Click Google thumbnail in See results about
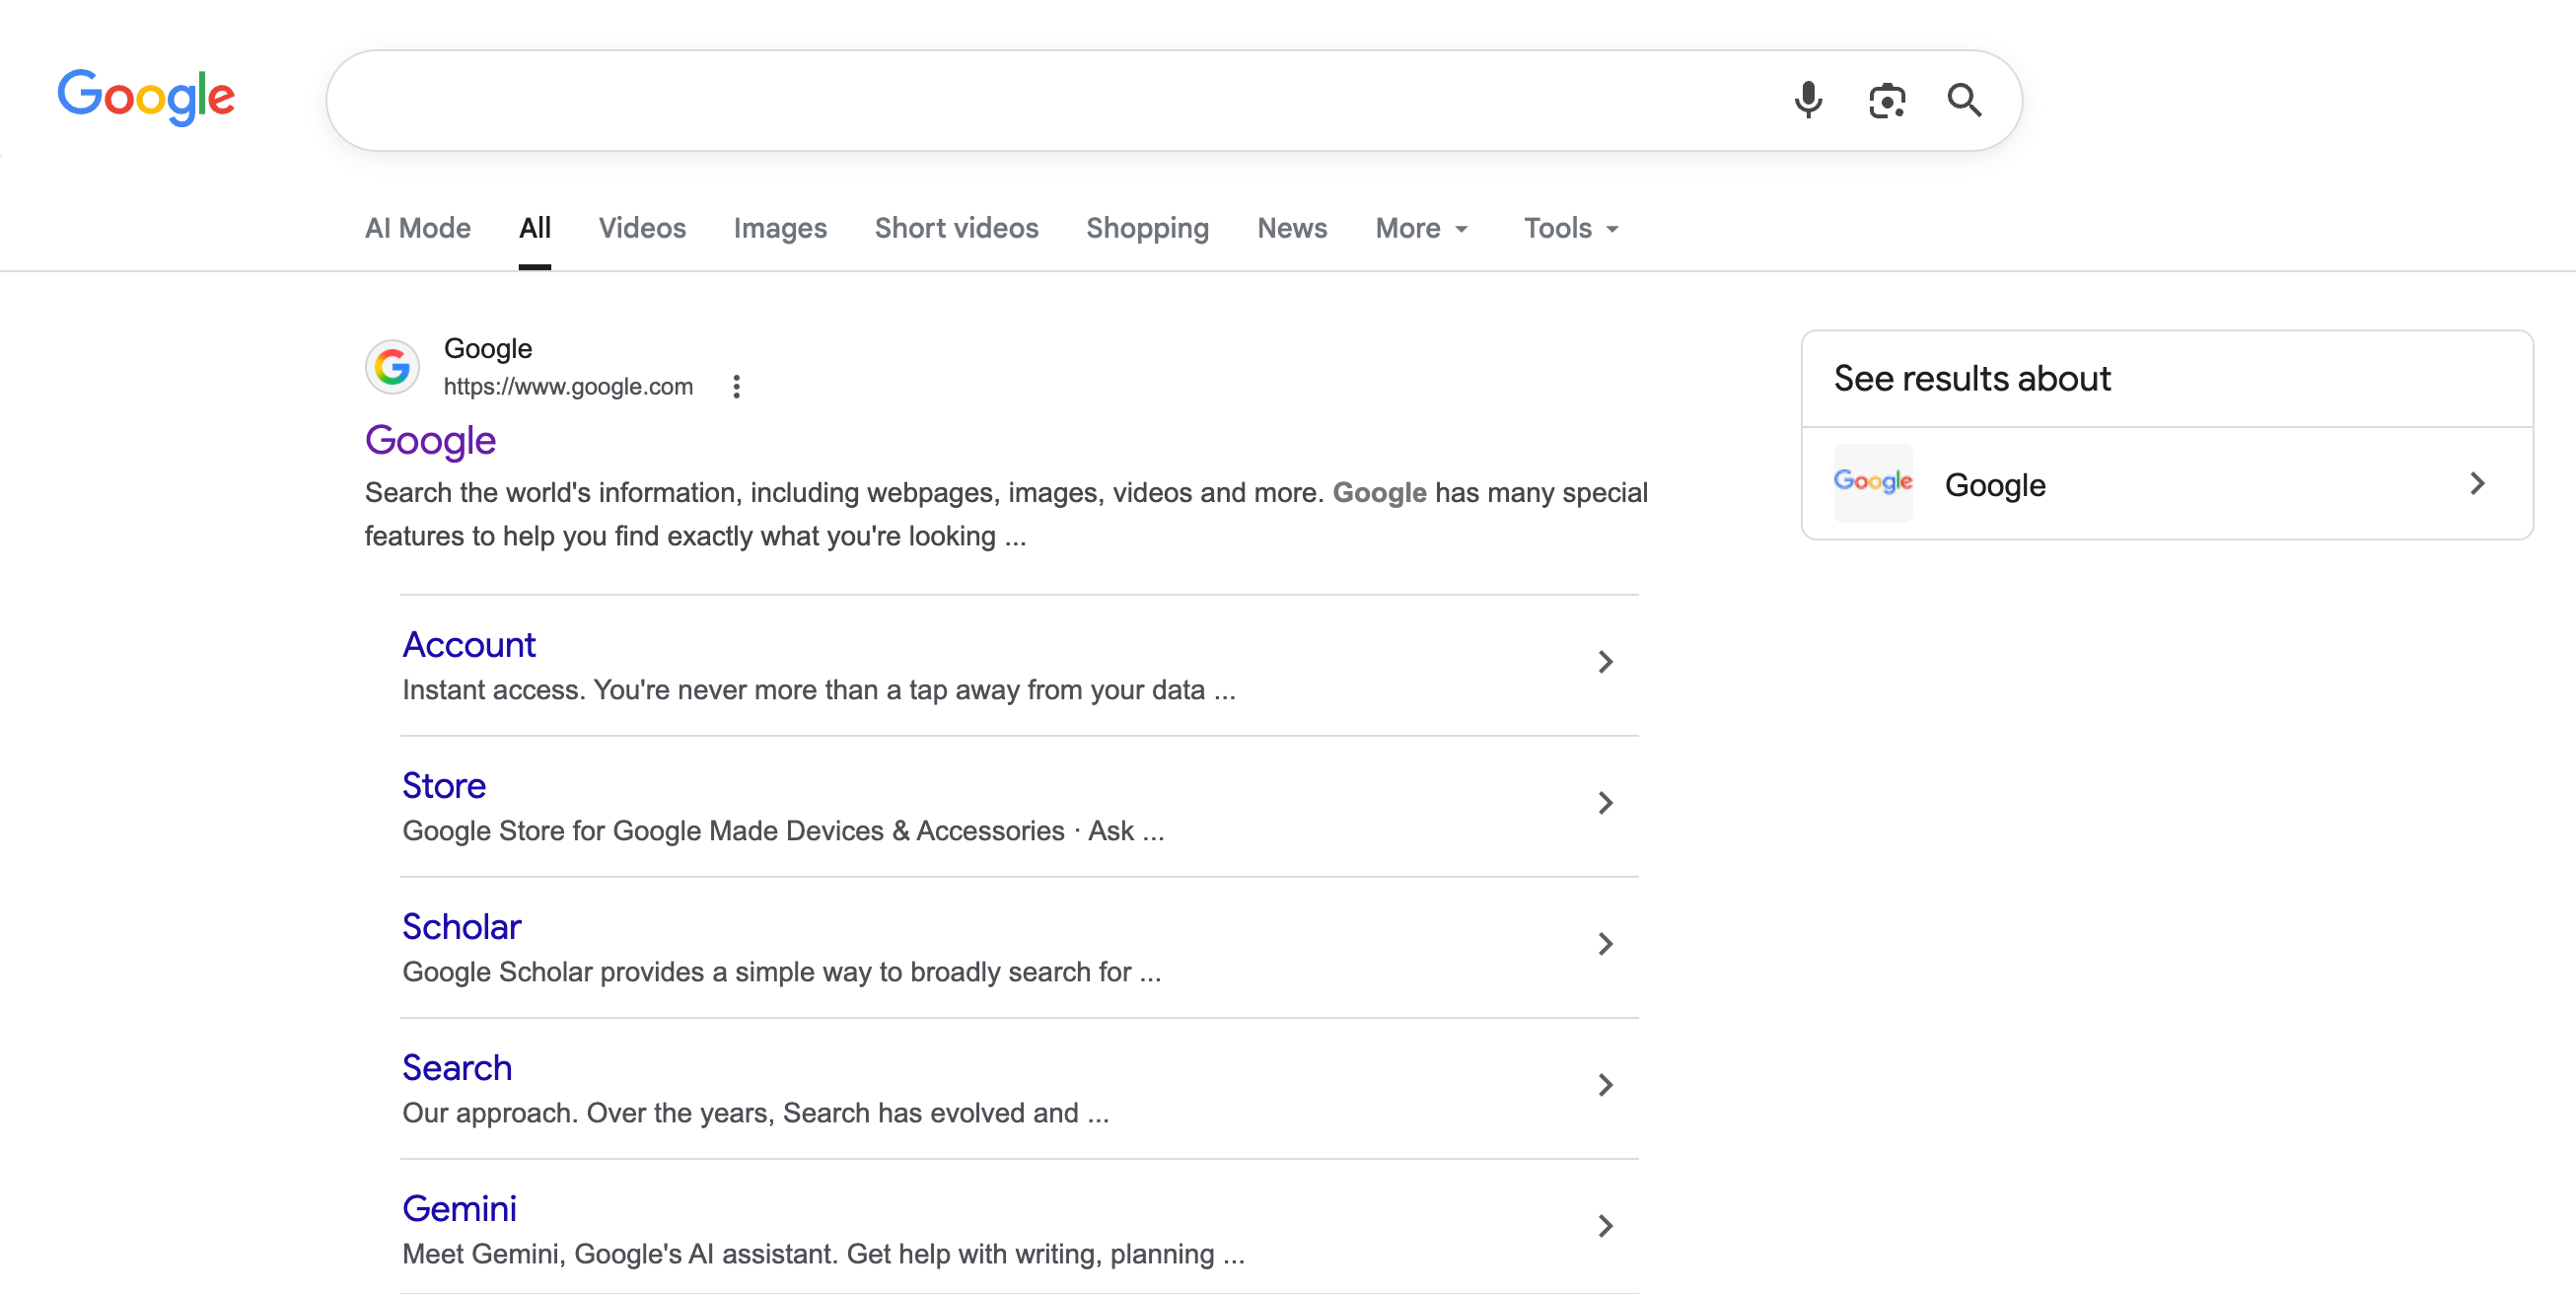This screenshot has height=1294, width=2576. tap(1873, 483)
